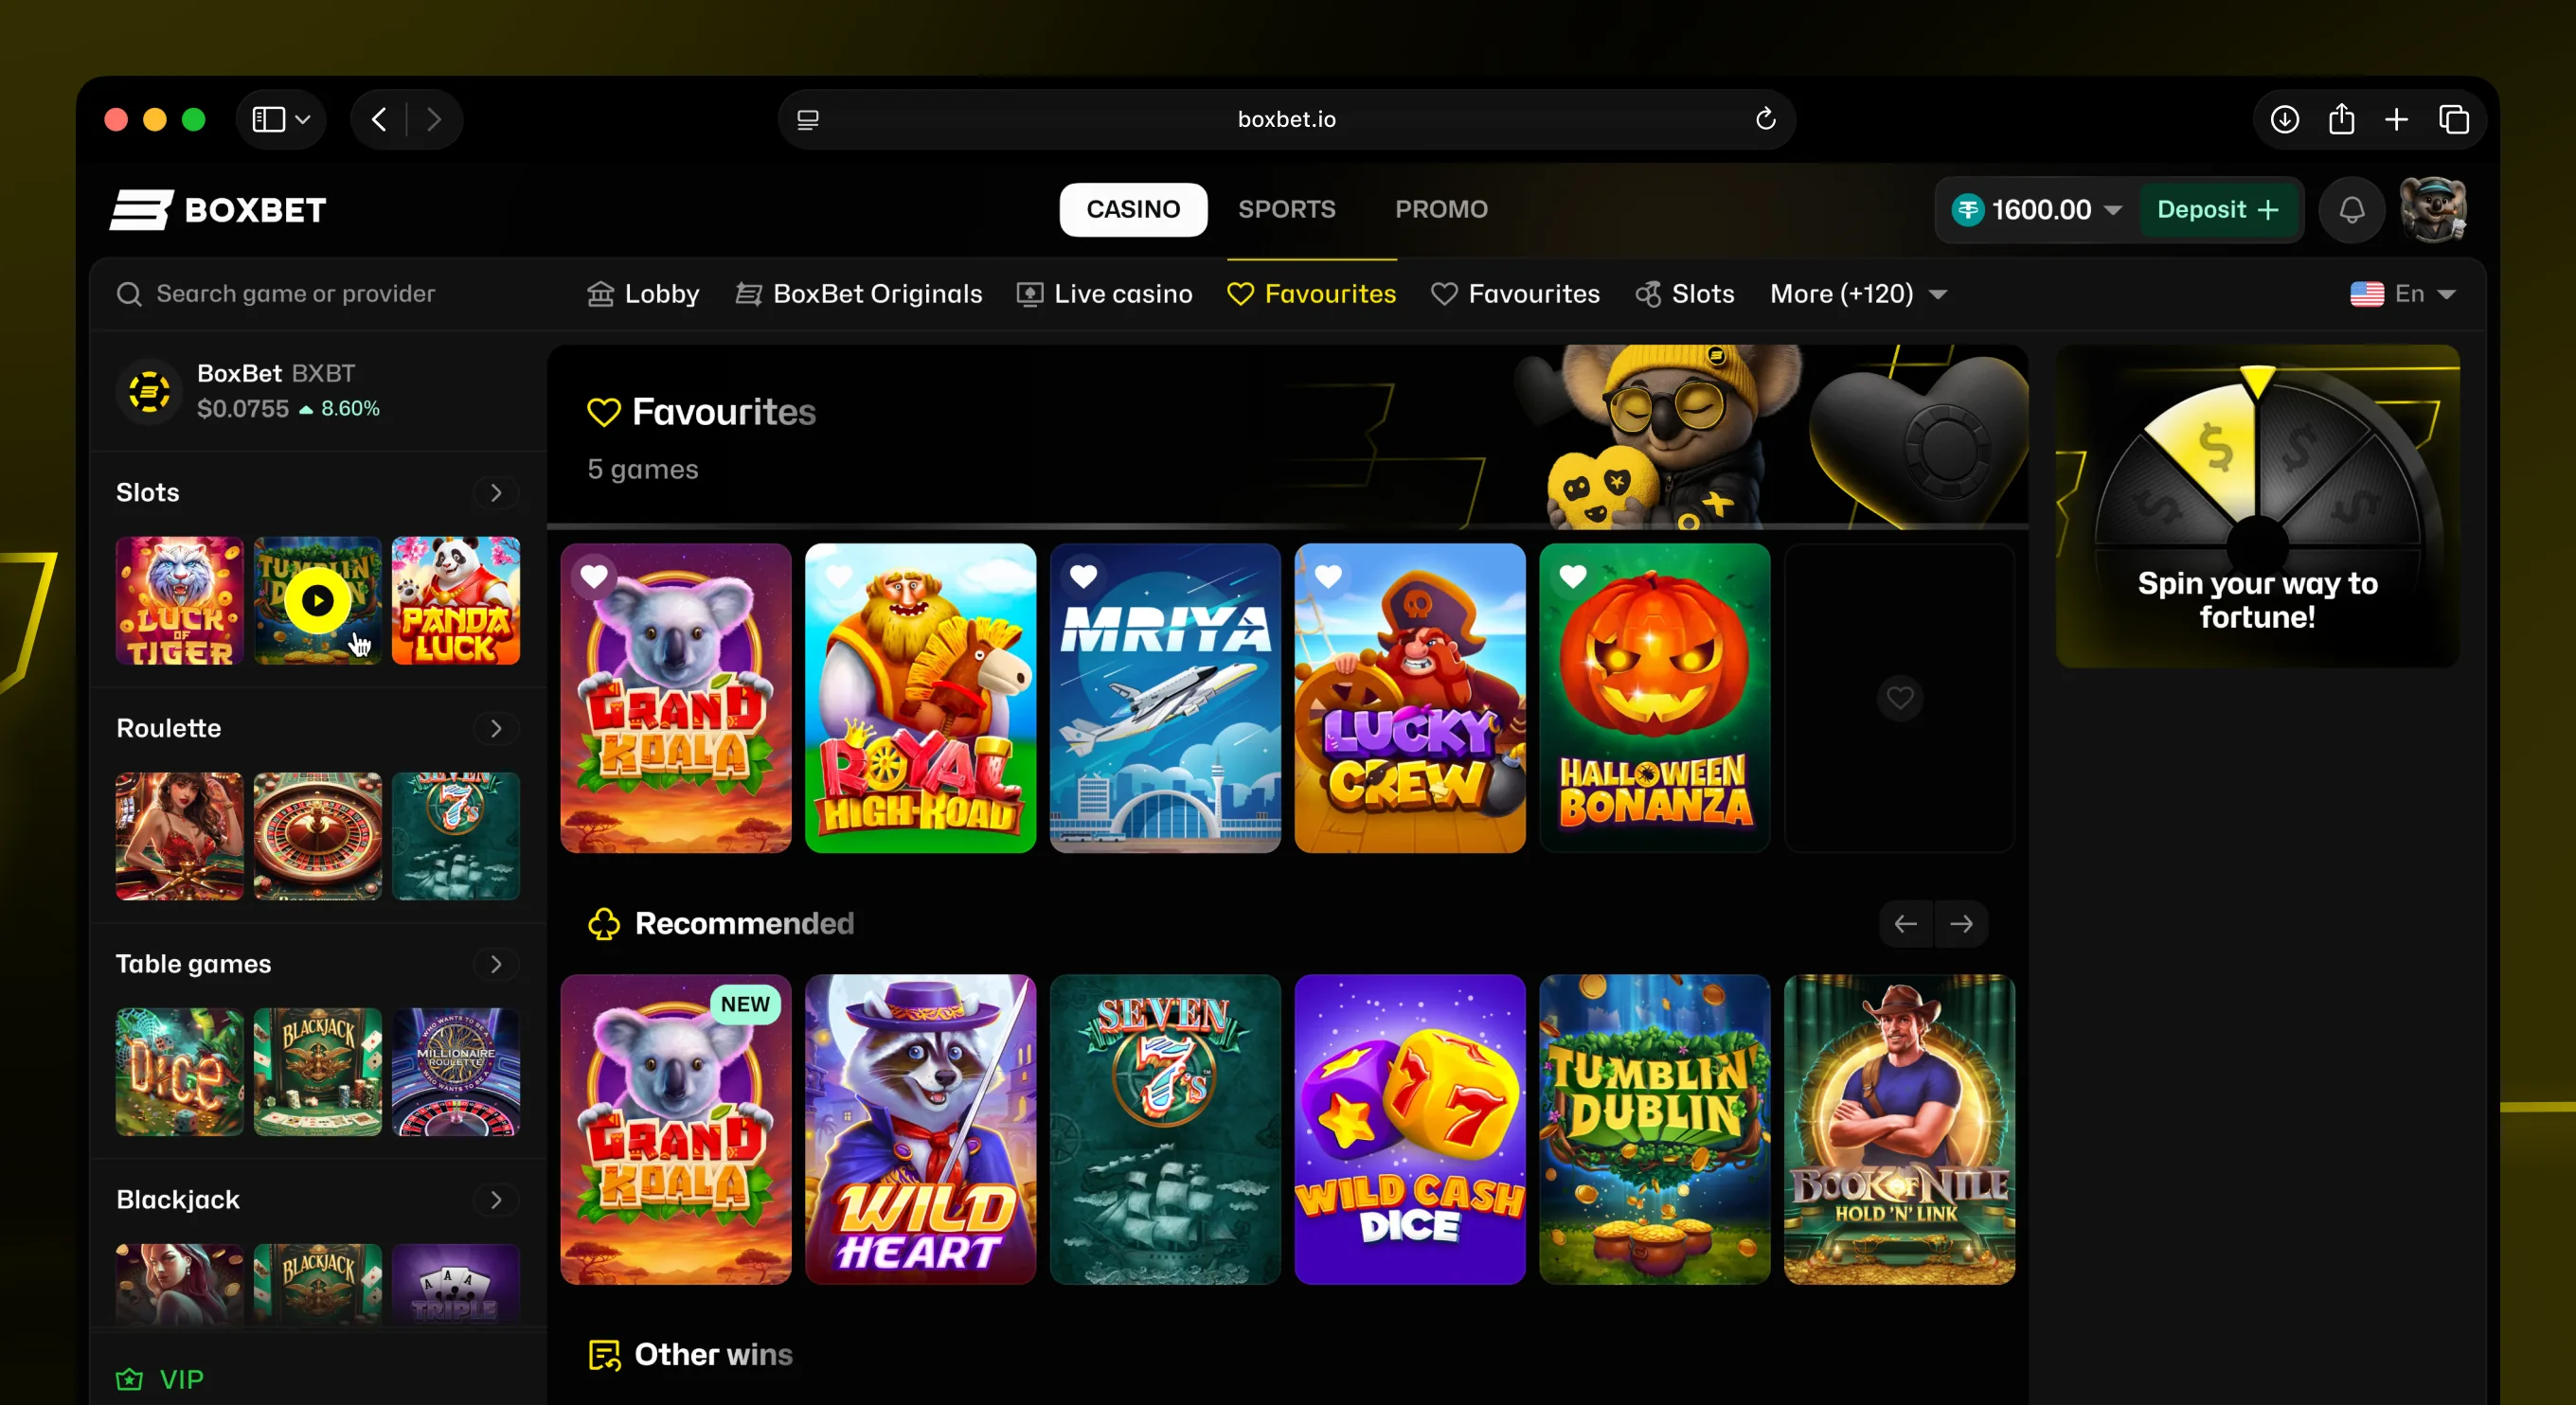Click the browser reload page icon
The width and height of the screenshot is (2576, 1405).
(x=1765, y=120)
